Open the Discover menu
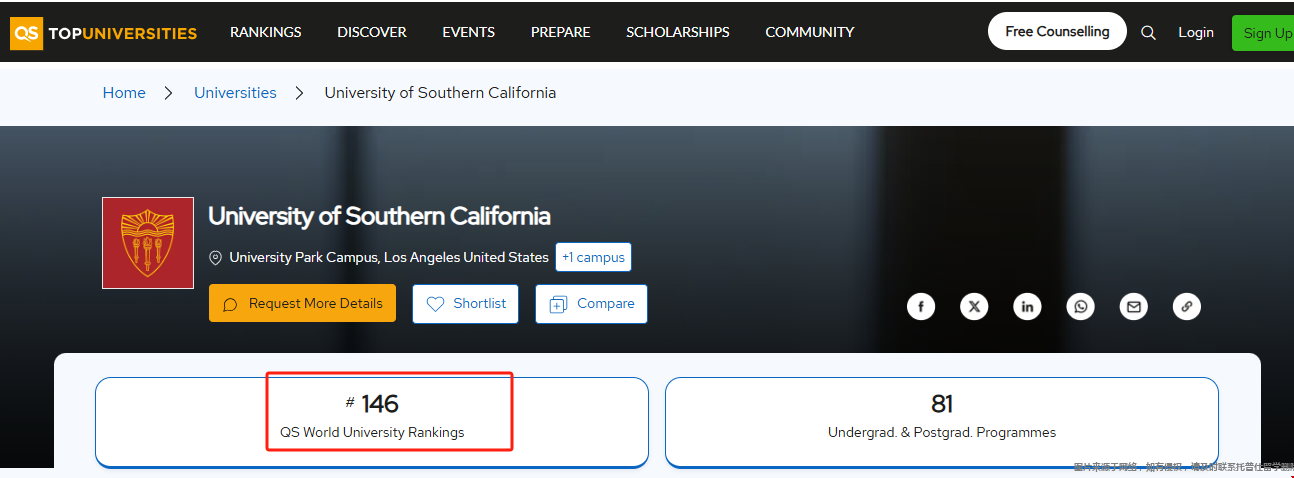Viewport: 1294px width, 478px height. [x=371, y=32]
